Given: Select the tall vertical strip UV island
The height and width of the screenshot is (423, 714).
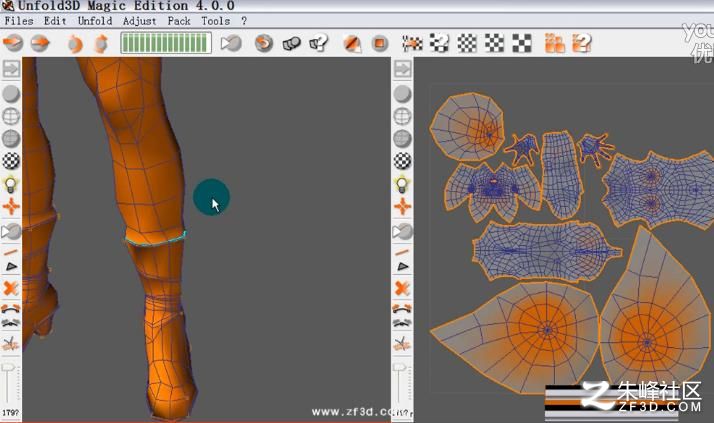Looking at the screenshot, I should 562,174.
